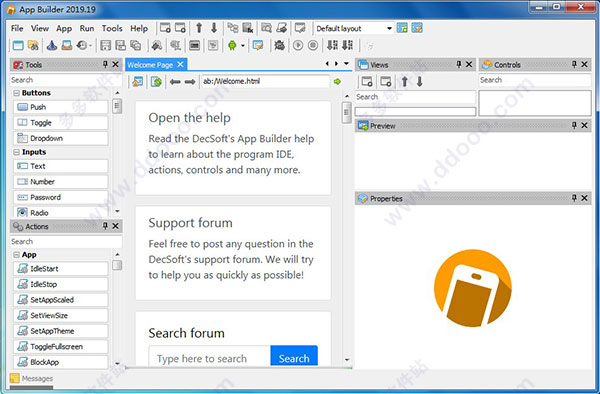Click the save all stacked disks icon
This screenshot has height=394, width=600.
point(135,46)
